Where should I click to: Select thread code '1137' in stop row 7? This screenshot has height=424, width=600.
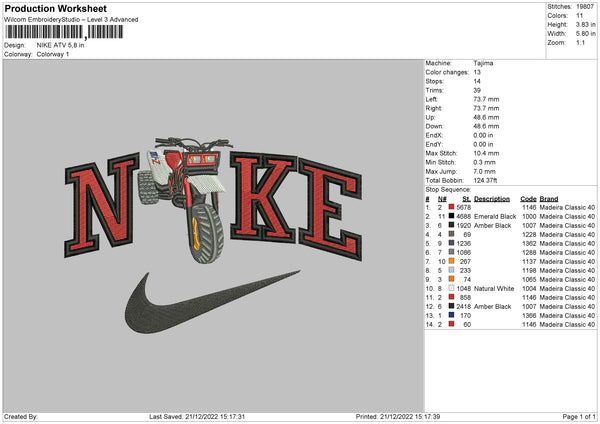click(x=529, y=261)
